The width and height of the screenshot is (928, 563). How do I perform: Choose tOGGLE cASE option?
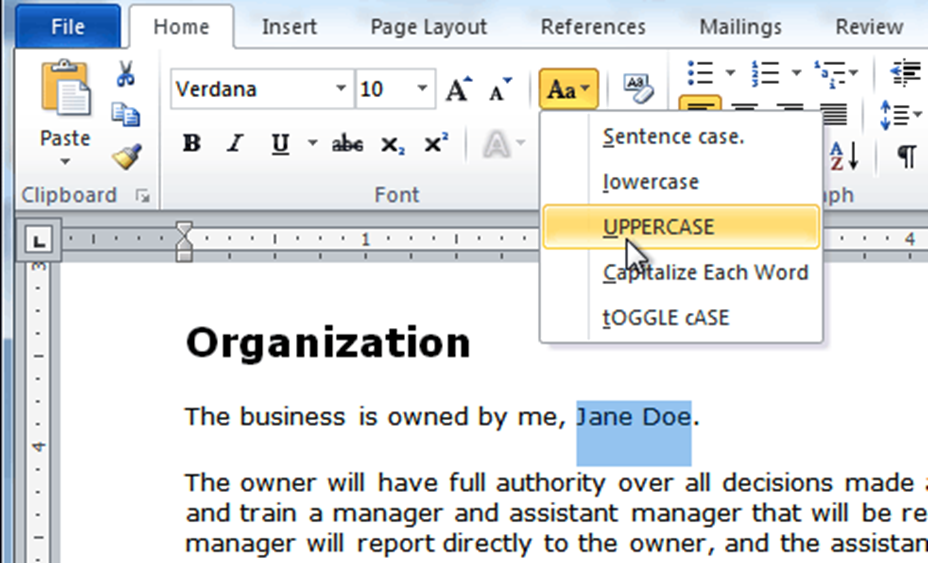(681, 317)
